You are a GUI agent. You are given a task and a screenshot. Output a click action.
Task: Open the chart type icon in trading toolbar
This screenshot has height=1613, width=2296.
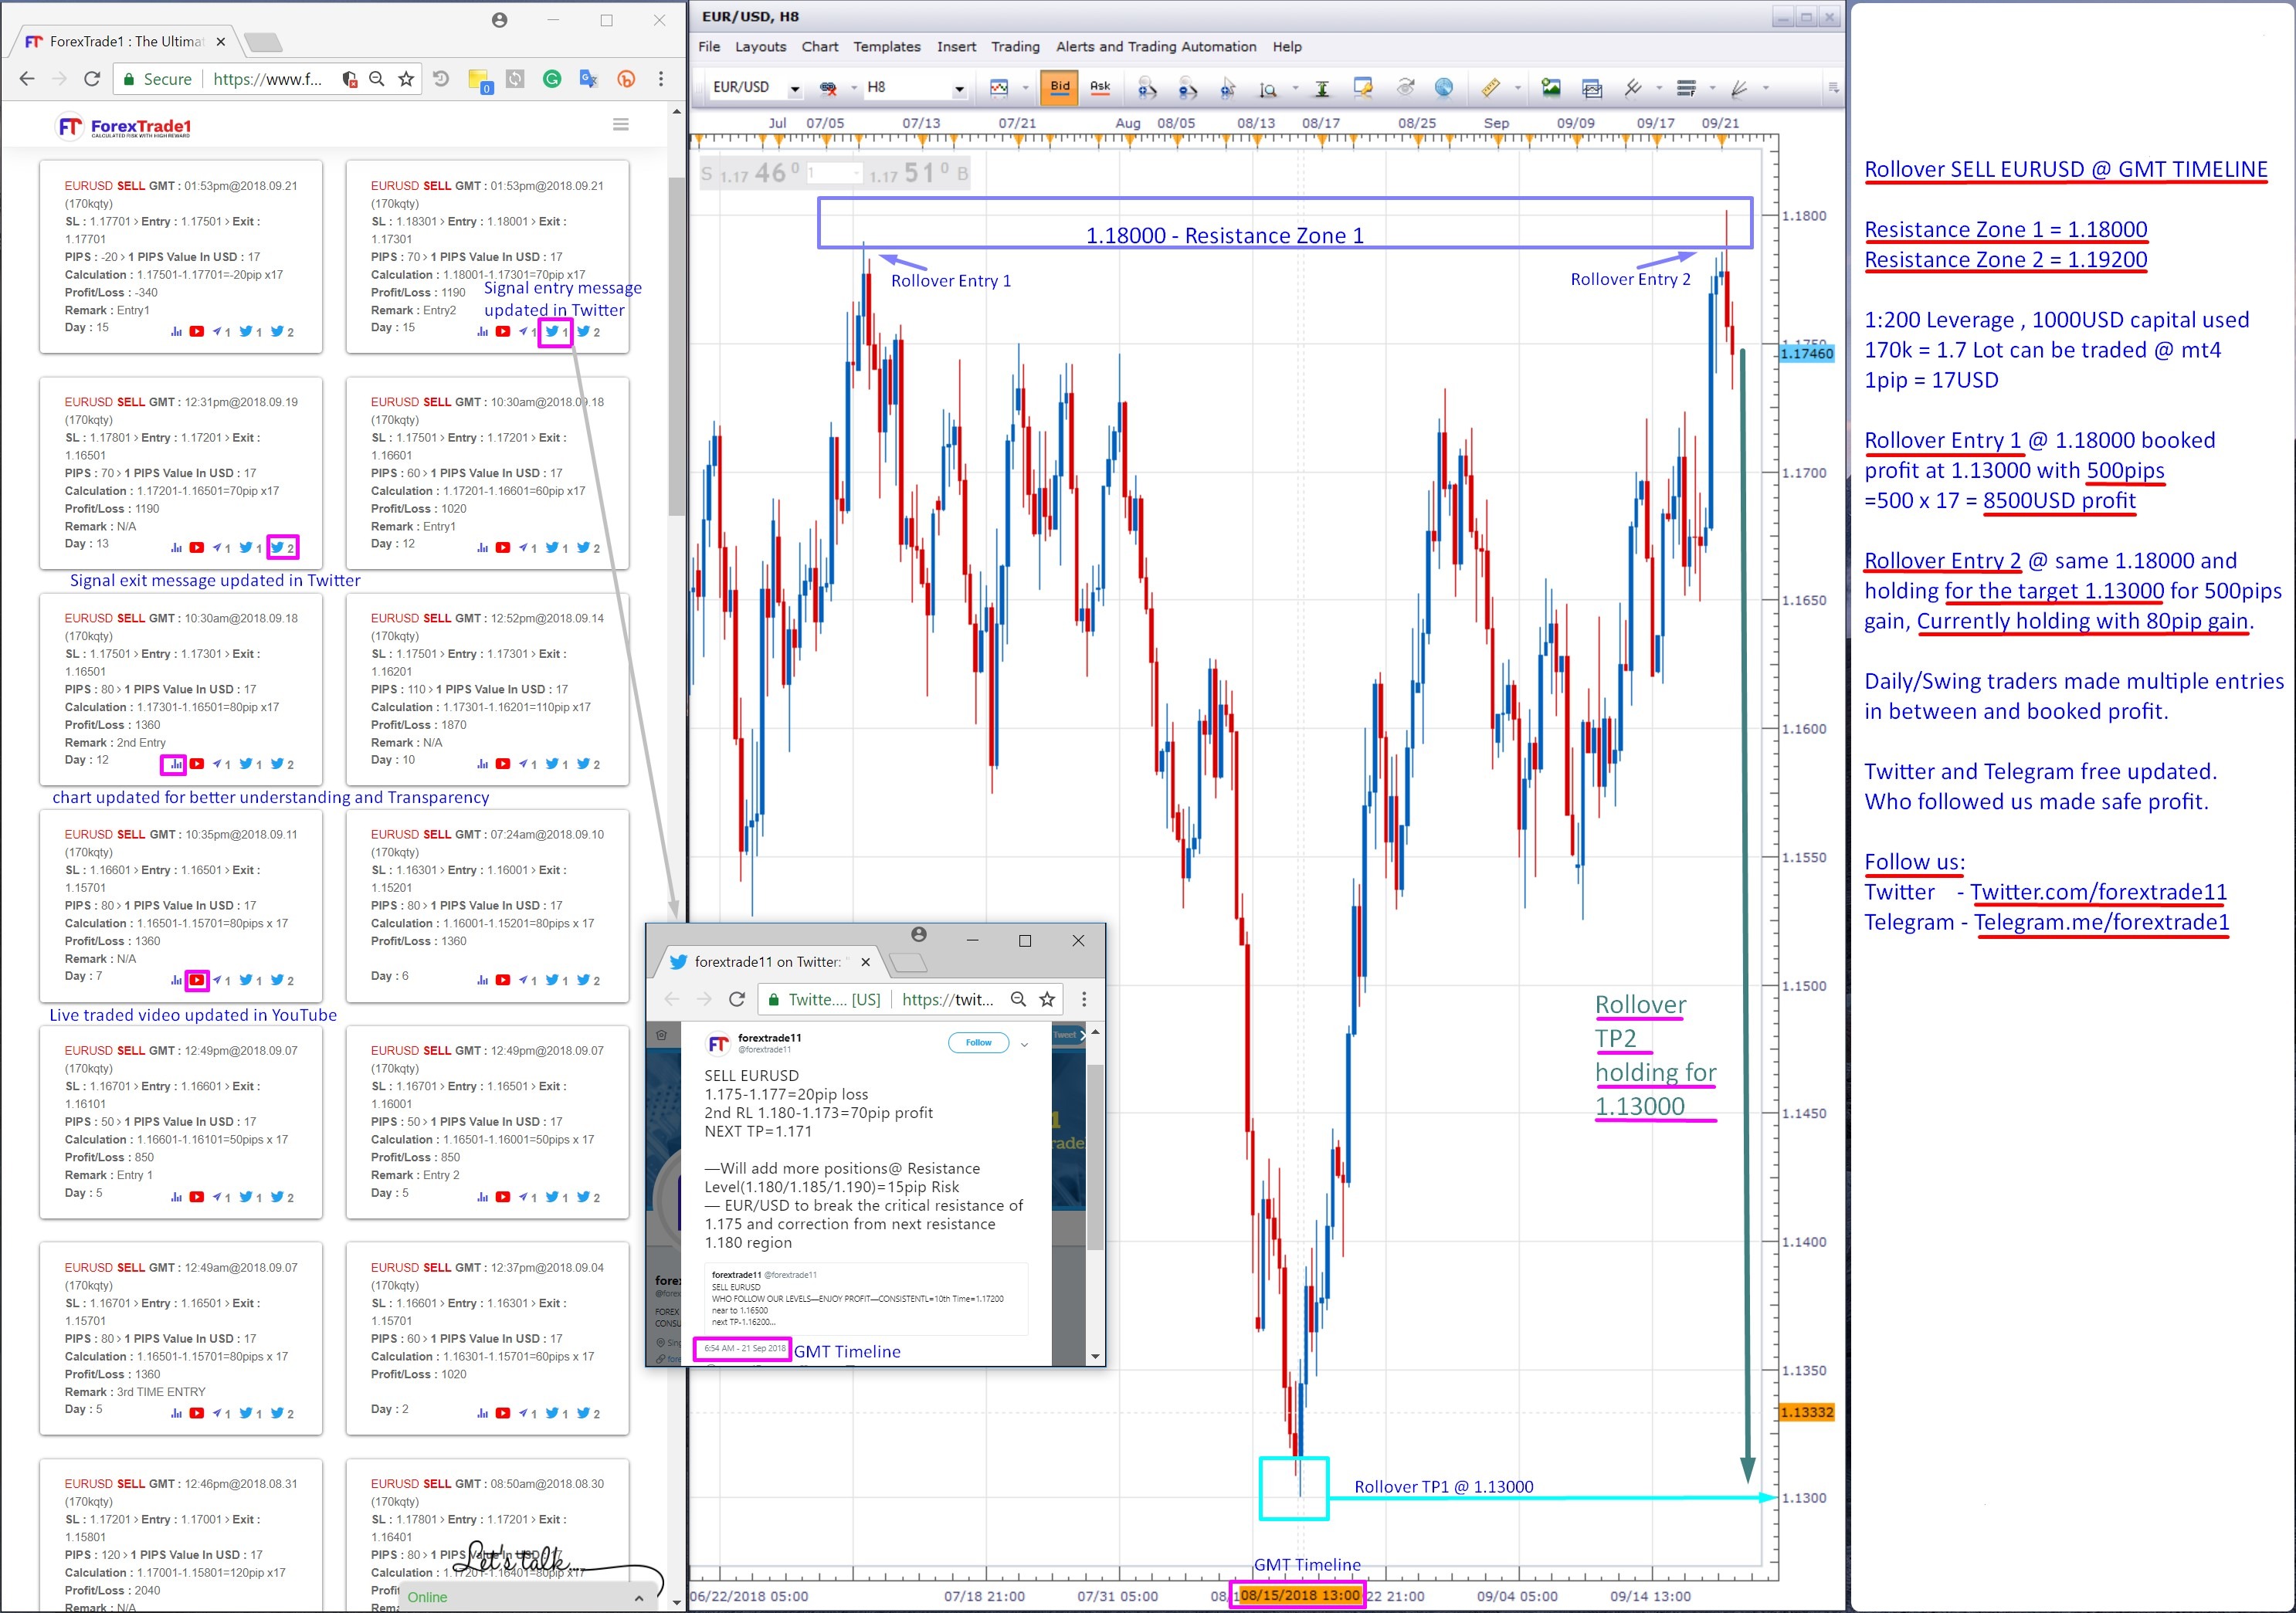(998, 88)
